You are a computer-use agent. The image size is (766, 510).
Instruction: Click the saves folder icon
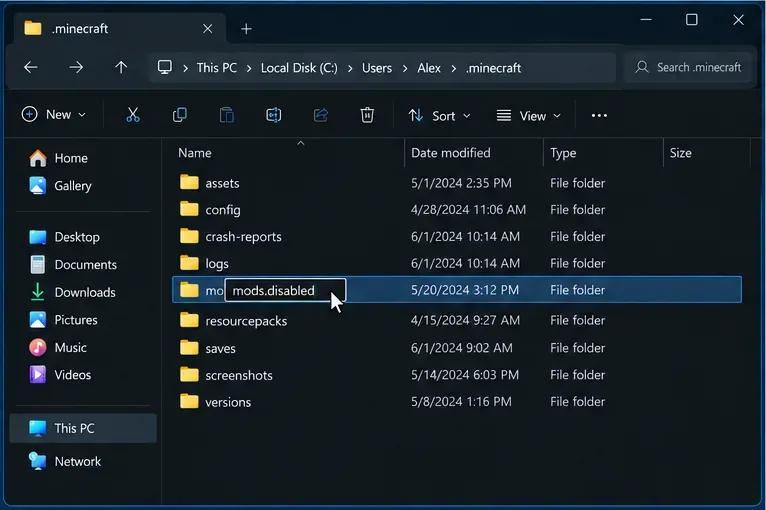click(x=189, y=347)
